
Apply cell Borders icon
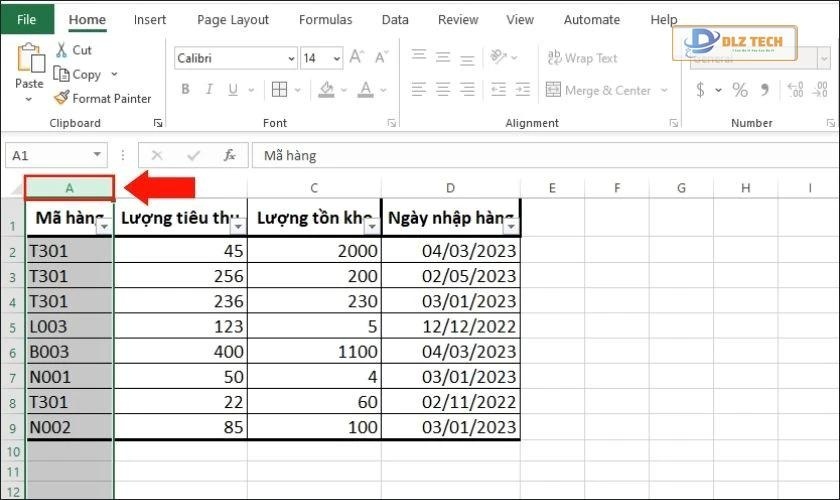point(279,89)
